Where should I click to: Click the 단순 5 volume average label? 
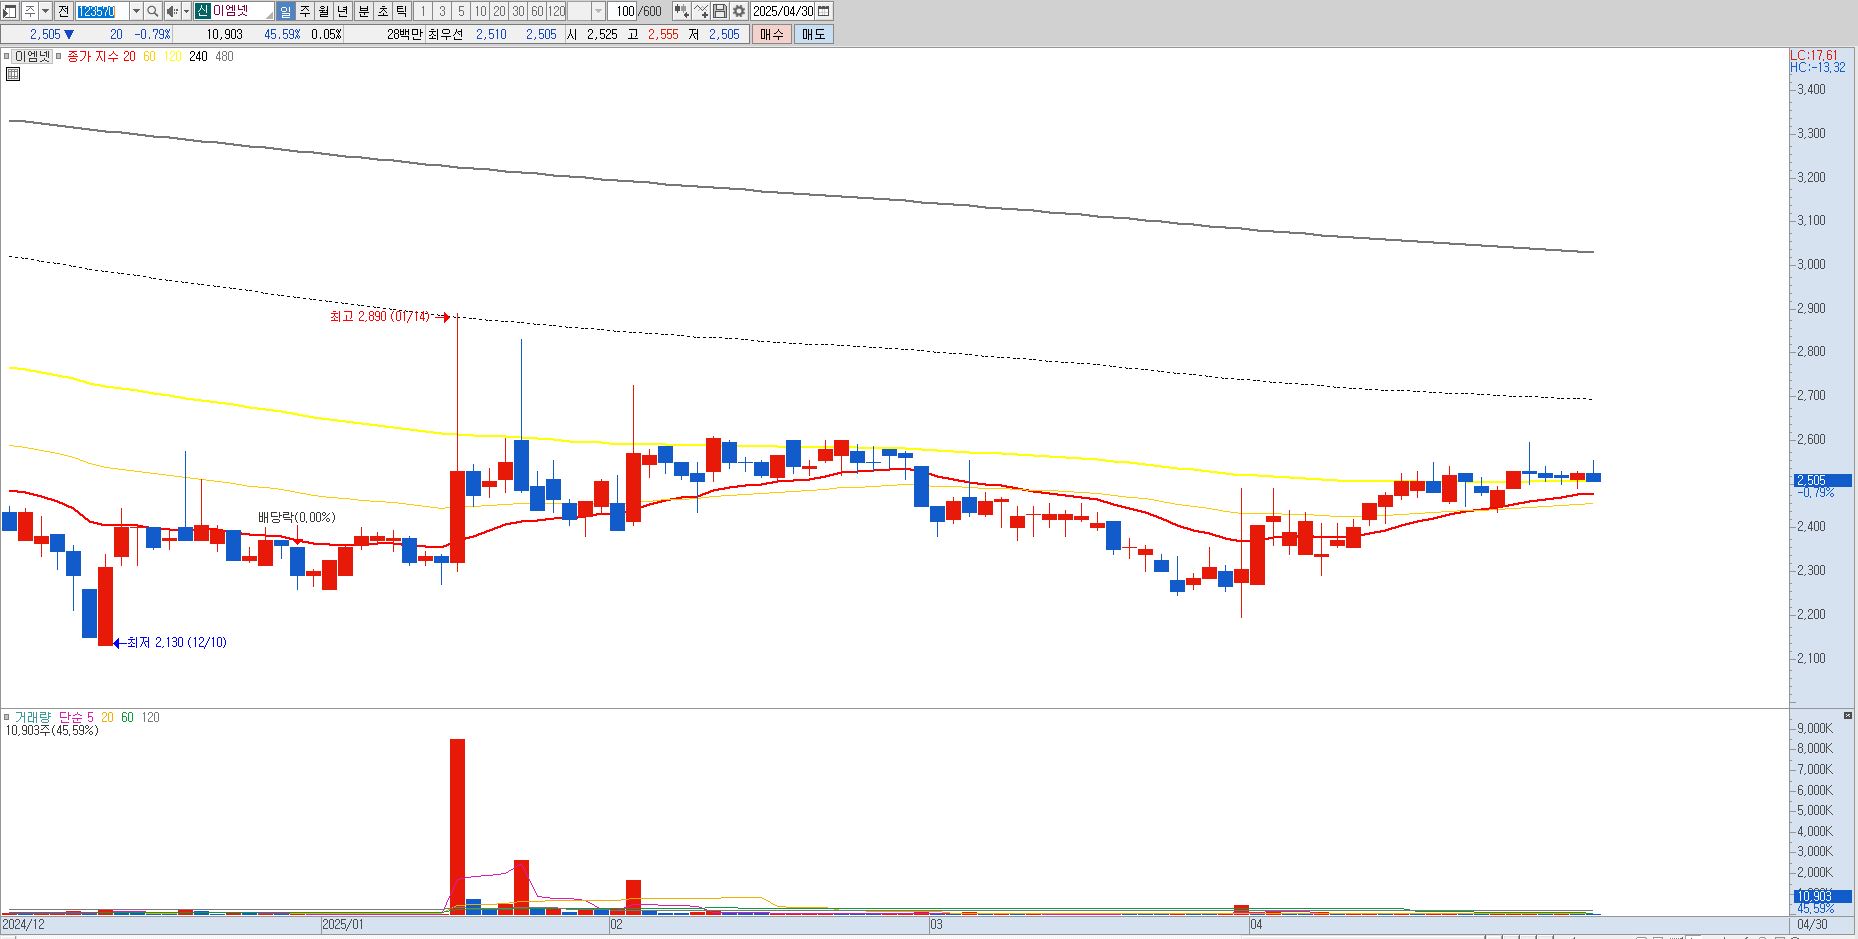[76, 717]
